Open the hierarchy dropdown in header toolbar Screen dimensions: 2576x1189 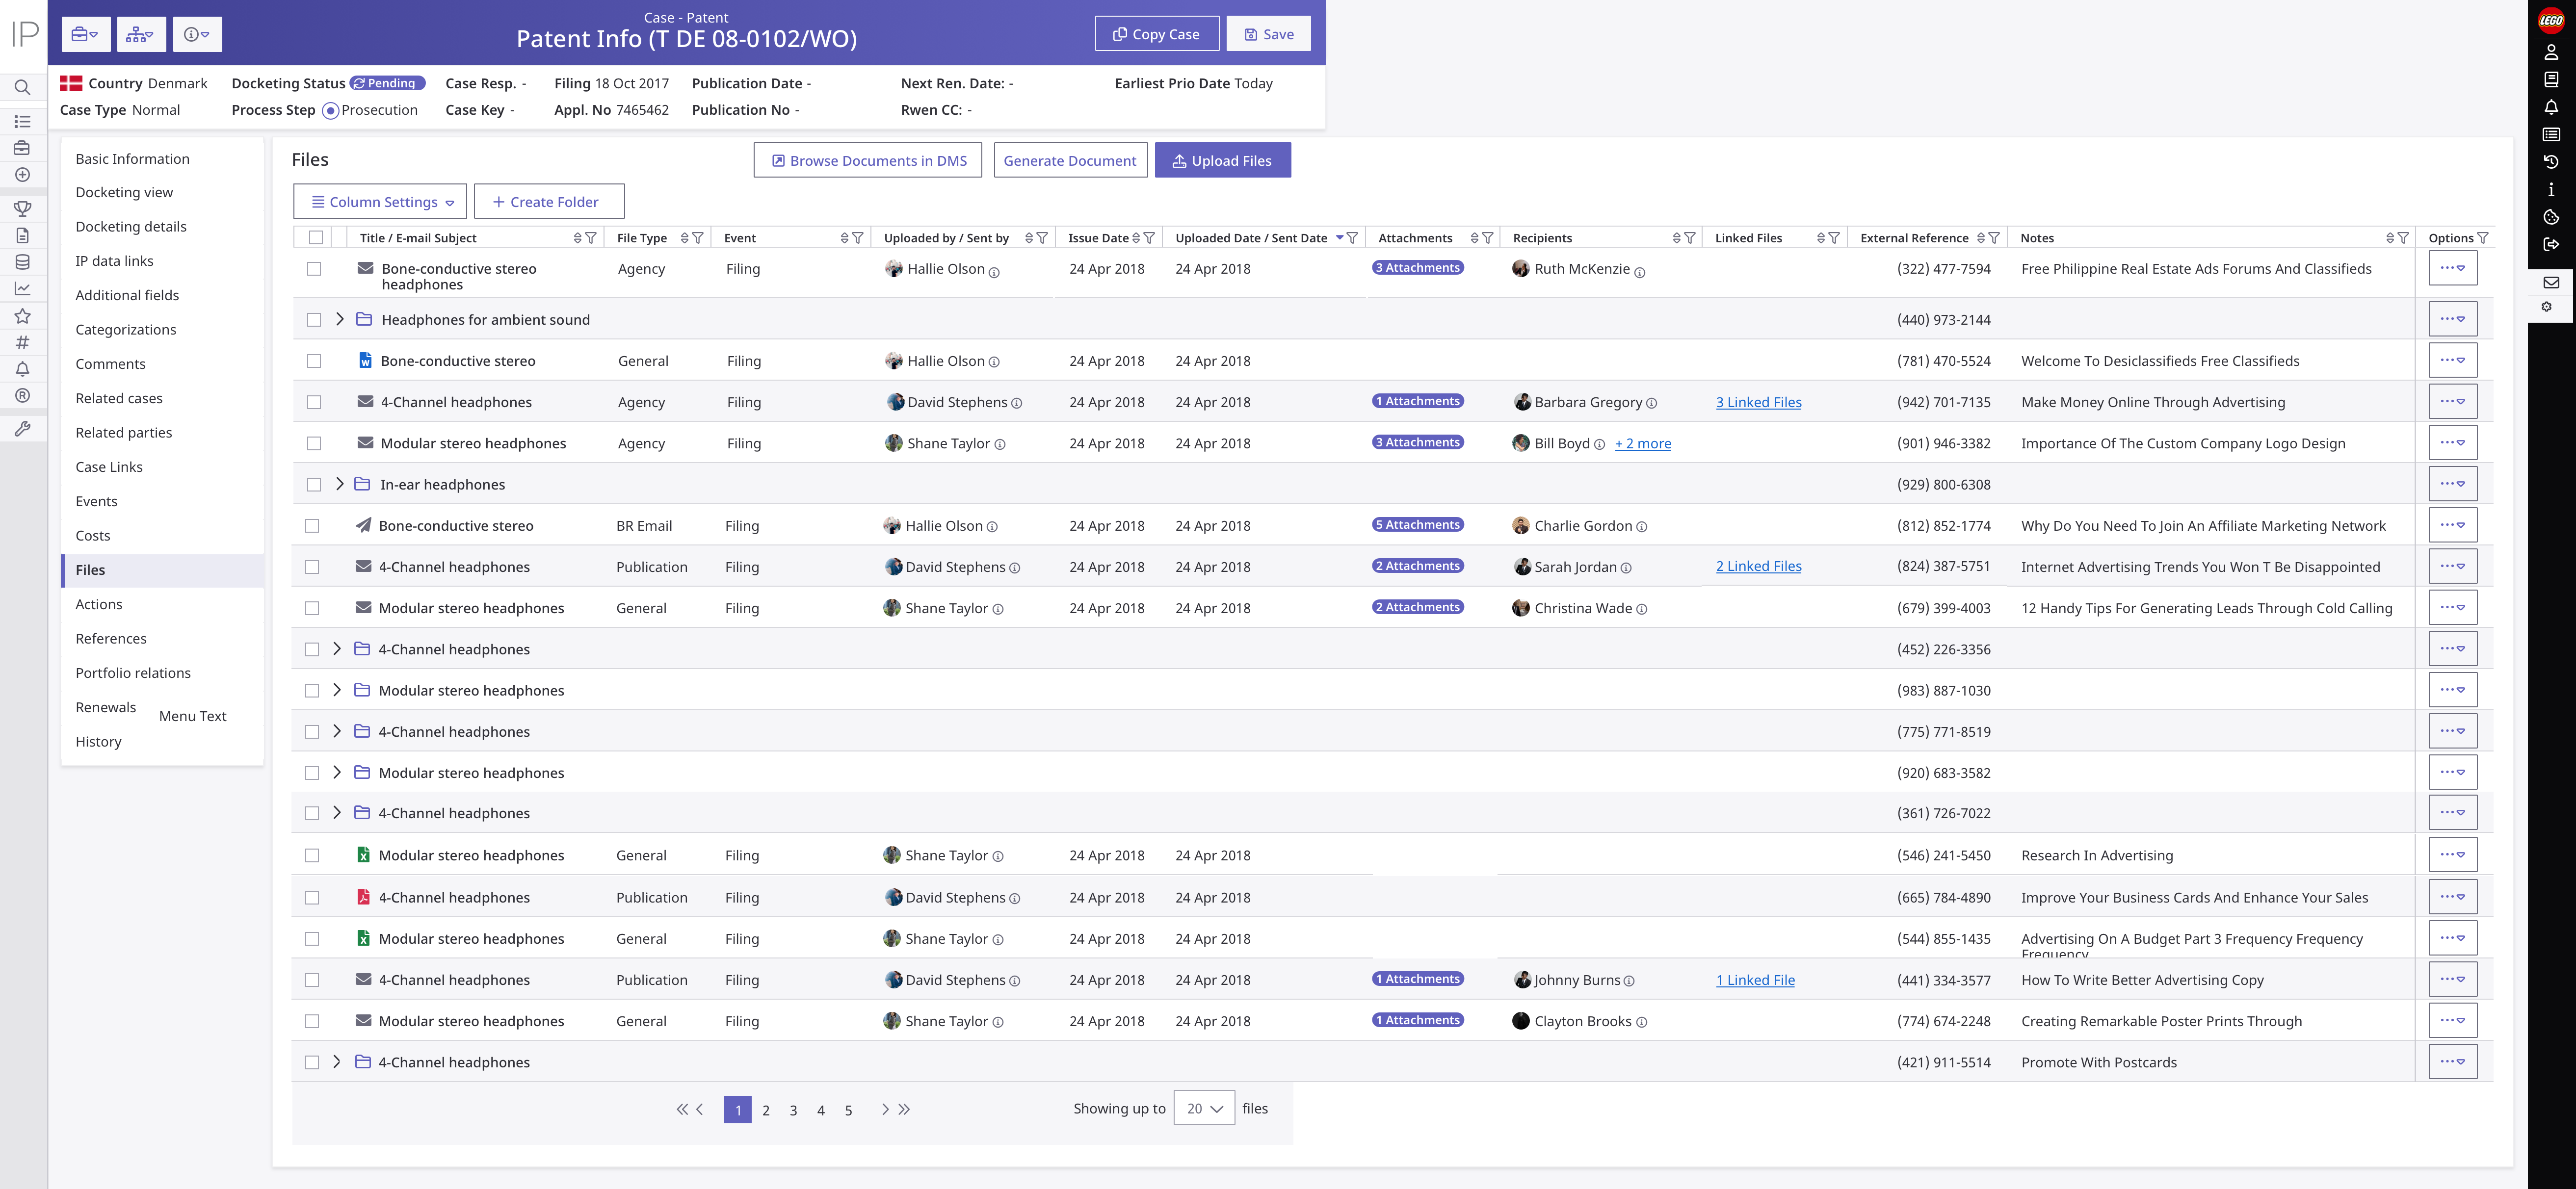click(x=141, y=34)
